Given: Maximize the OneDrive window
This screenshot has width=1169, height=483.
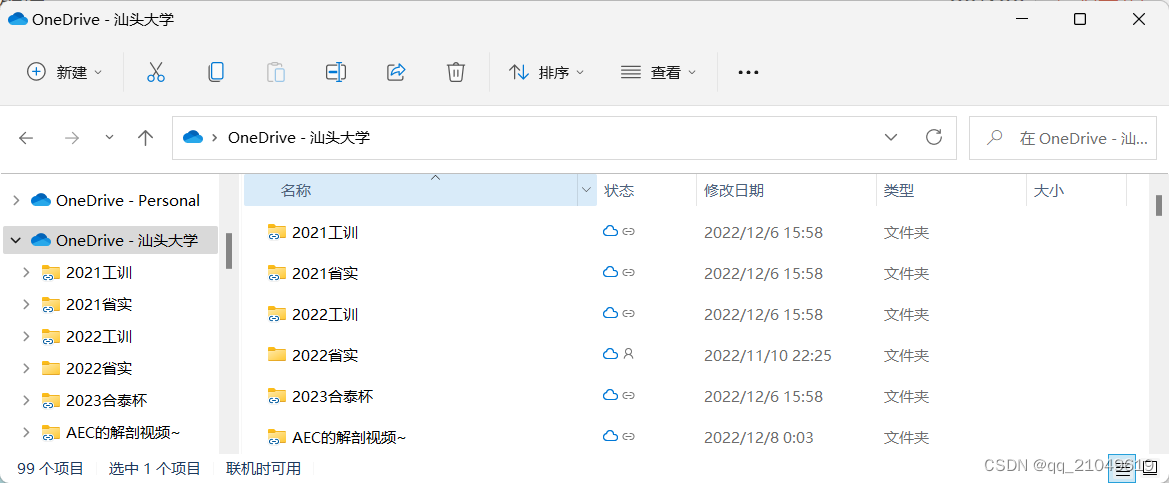Looking at the screenshot, I should pos(1080,19).
